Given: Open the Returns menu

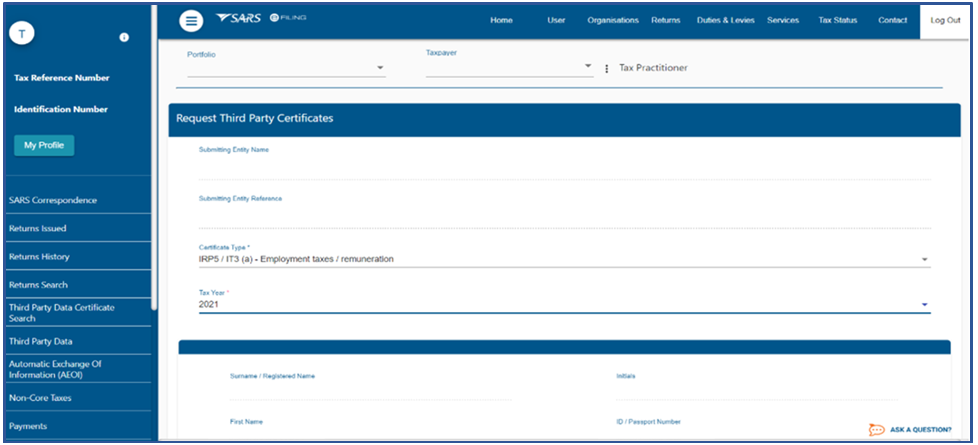Looking at the screenshot, I should tap(665, 21).
